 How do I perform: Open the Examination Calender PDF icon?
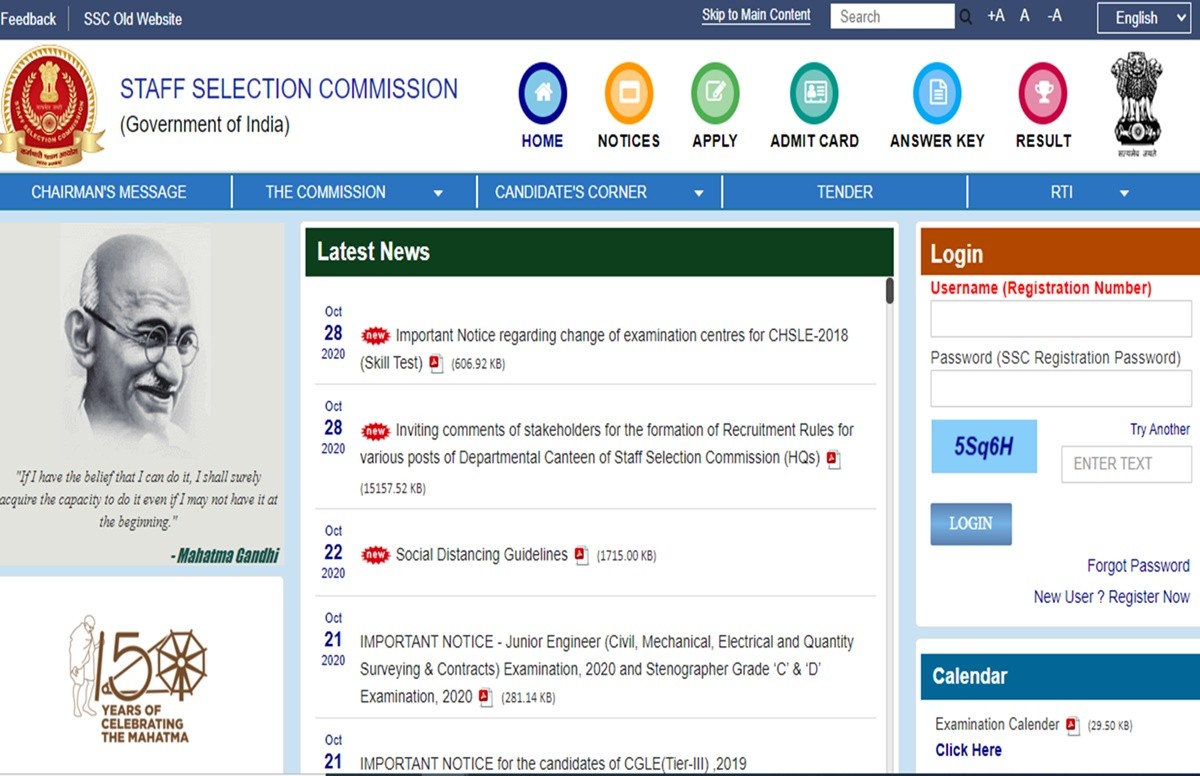[x=1073, y=725]
